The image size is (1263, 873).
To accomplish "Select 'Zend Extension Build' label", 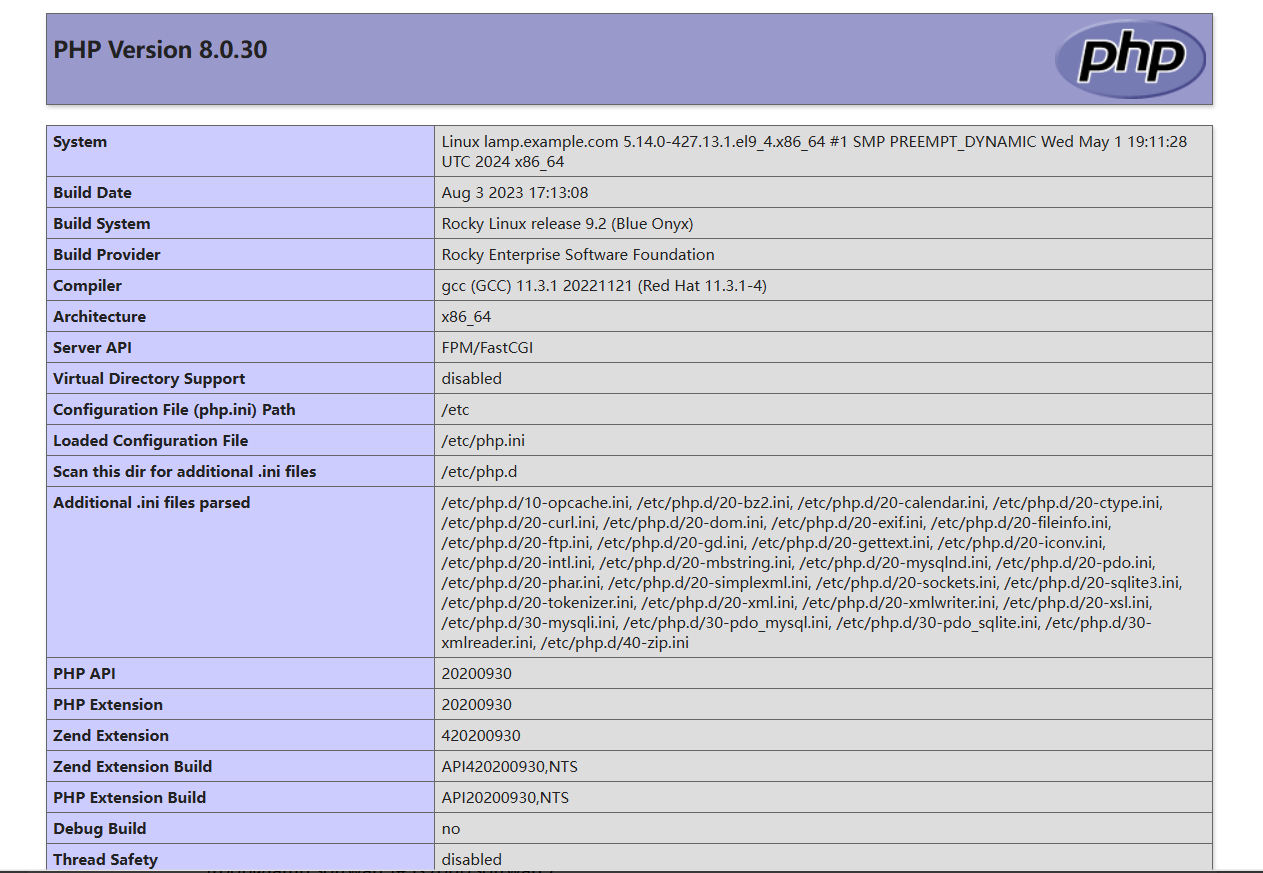I will (x=132, y=767).
